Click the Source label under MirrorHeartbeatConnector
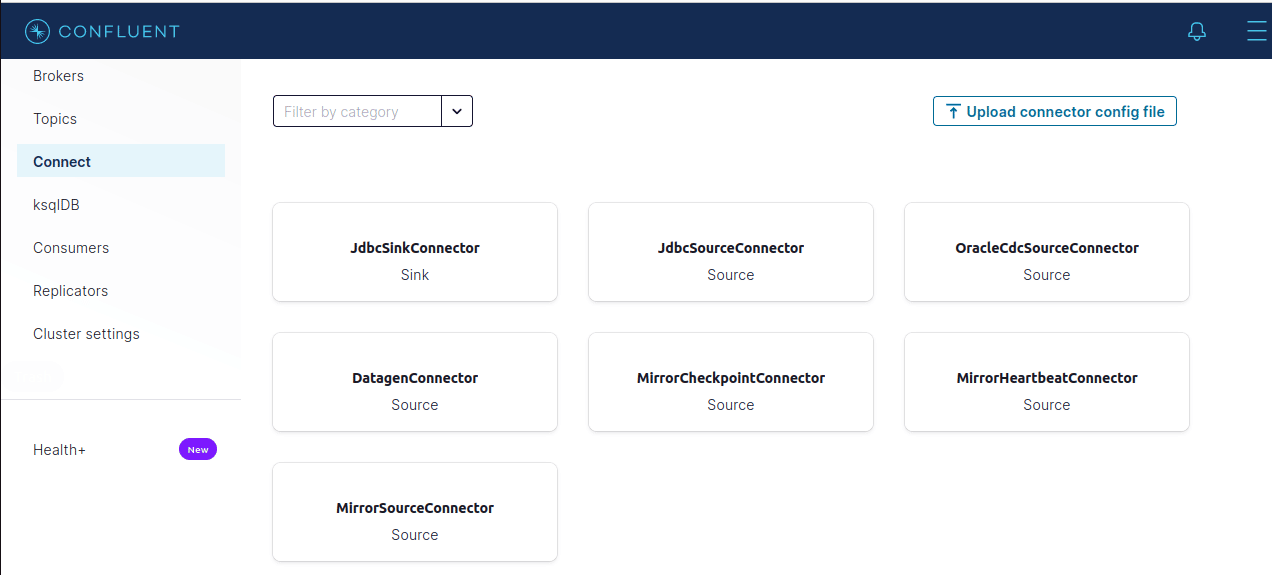1272x575 pixels. point(1047,405)
